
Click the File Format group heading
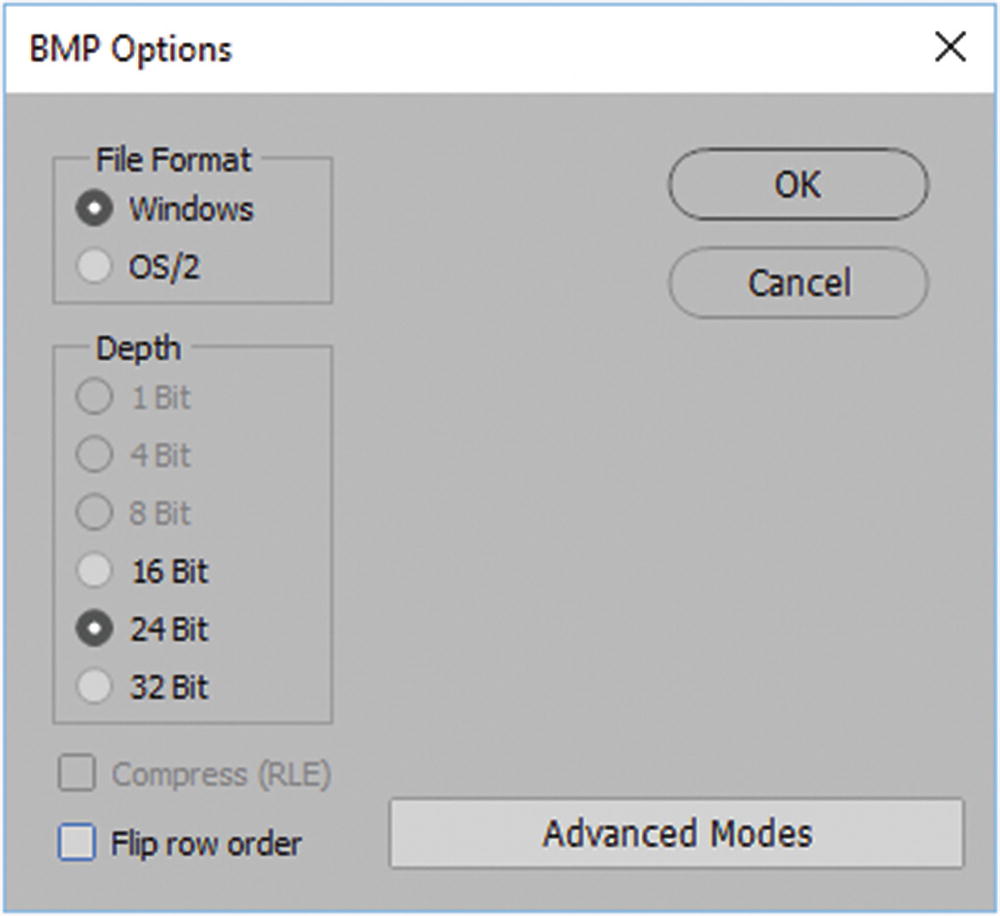point(171,158)
